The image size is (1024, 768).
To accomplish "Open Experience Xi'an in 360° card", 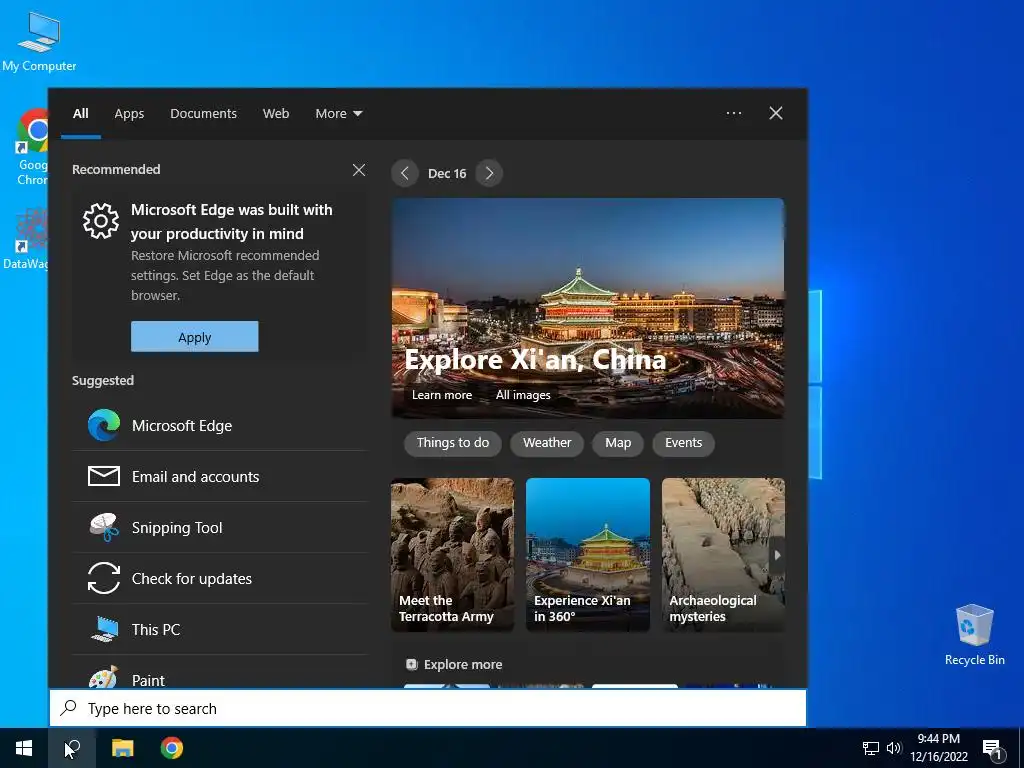I will 588,554.
